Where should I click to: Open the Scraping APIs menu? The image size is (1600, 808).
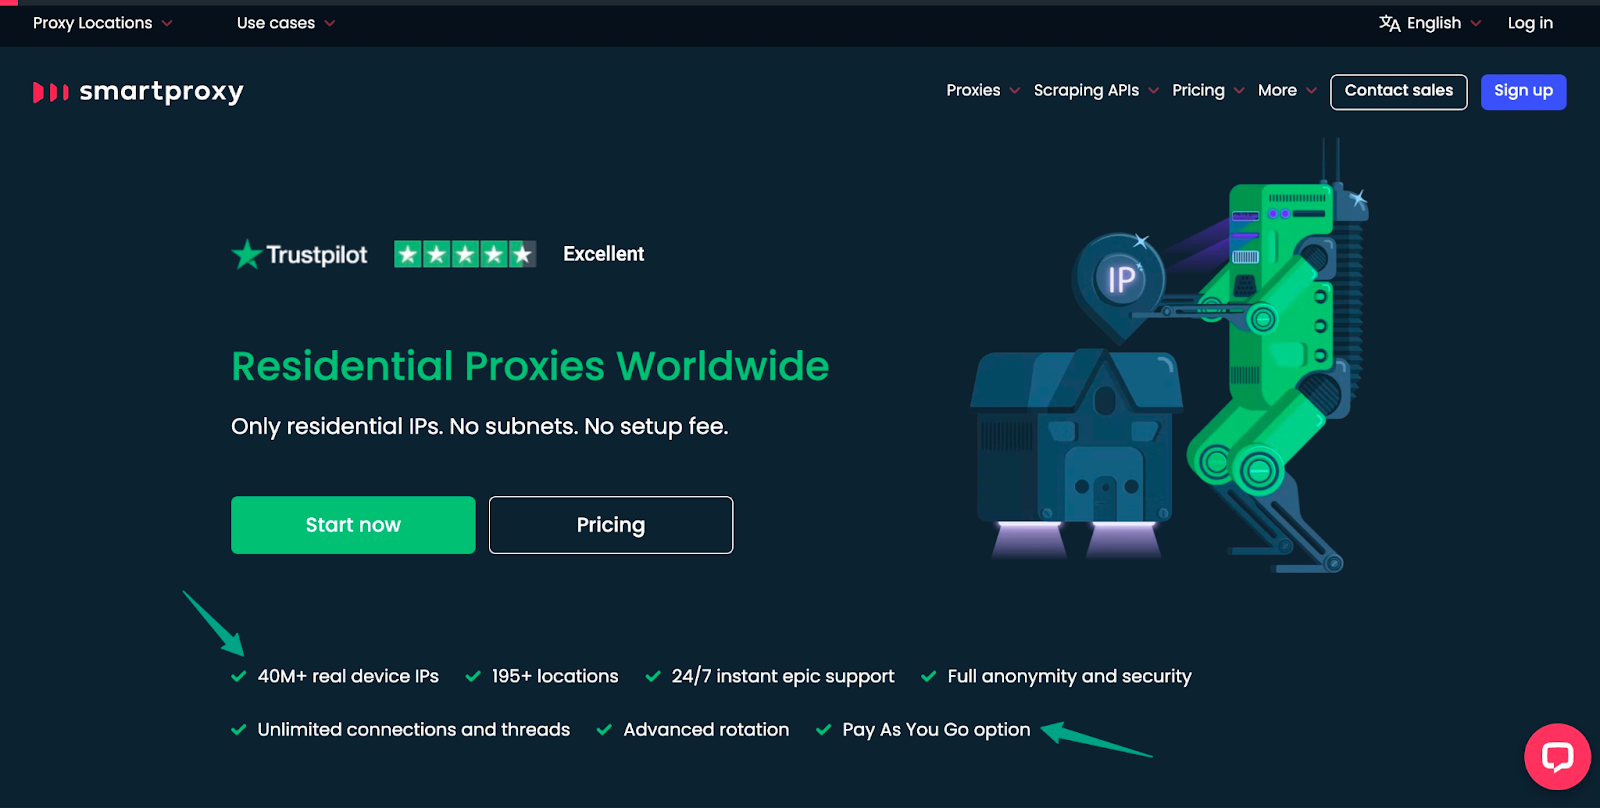(x=1096, y=90)
